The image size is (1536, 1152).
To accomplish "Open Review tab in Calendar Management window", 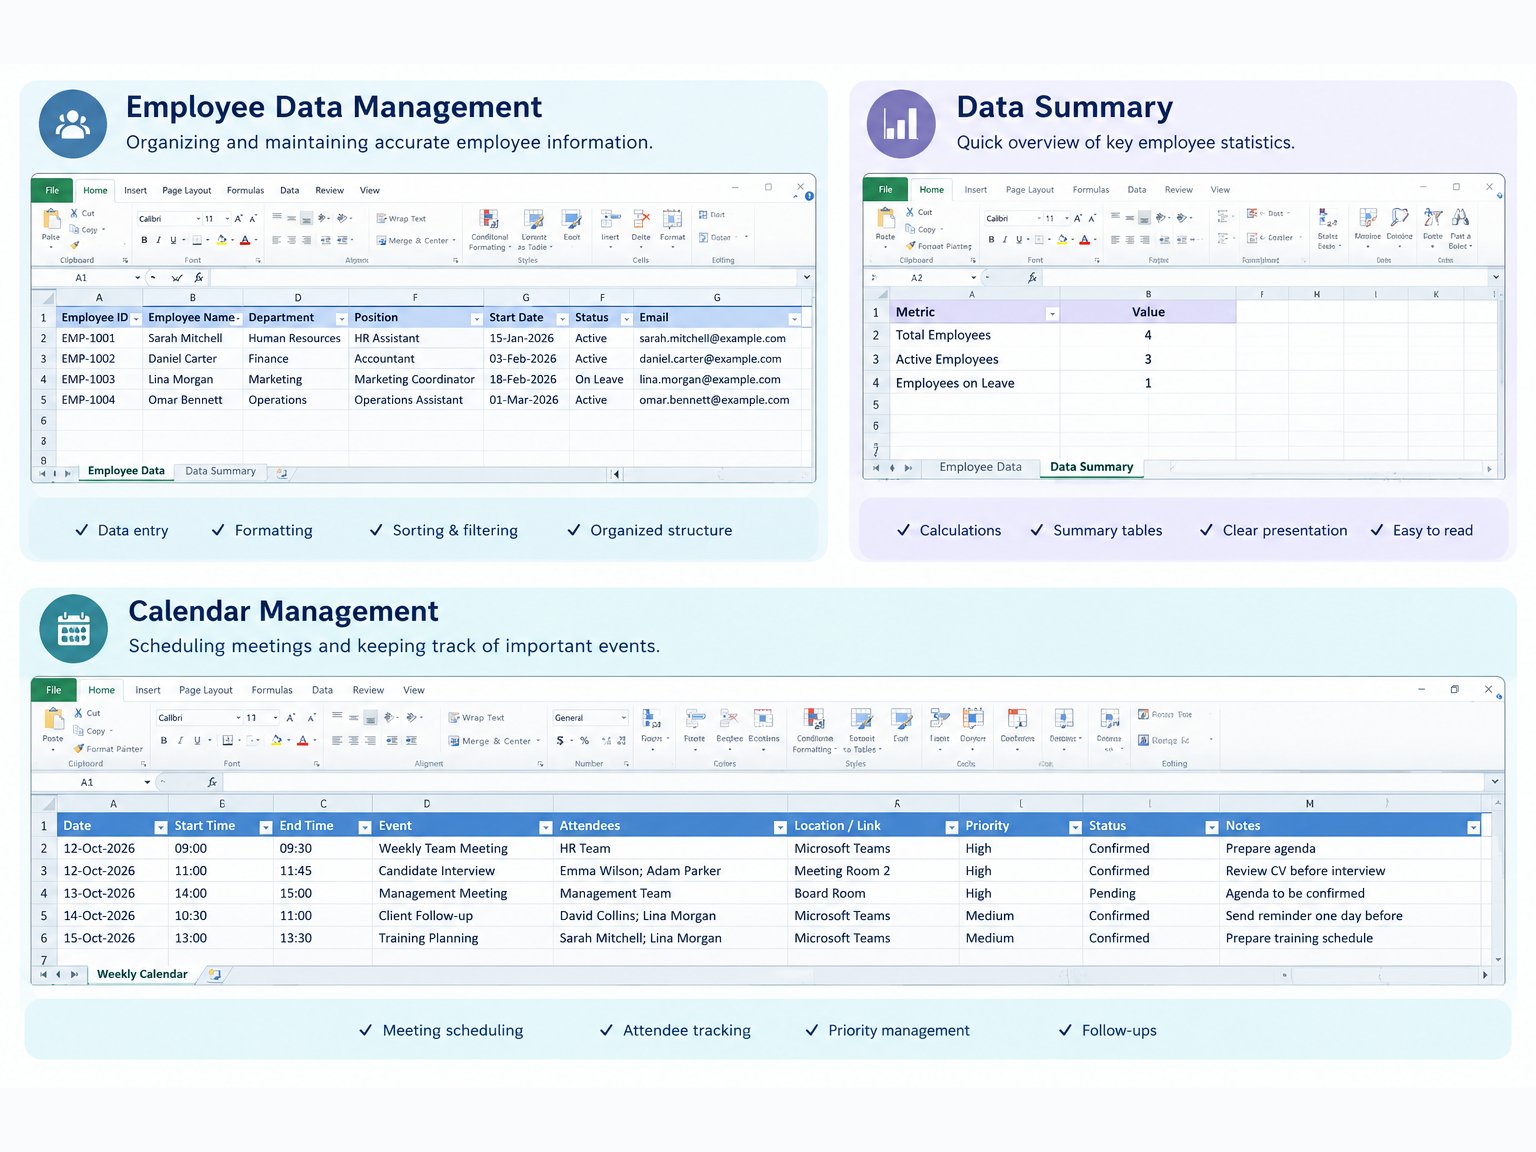I will [368, 690].
